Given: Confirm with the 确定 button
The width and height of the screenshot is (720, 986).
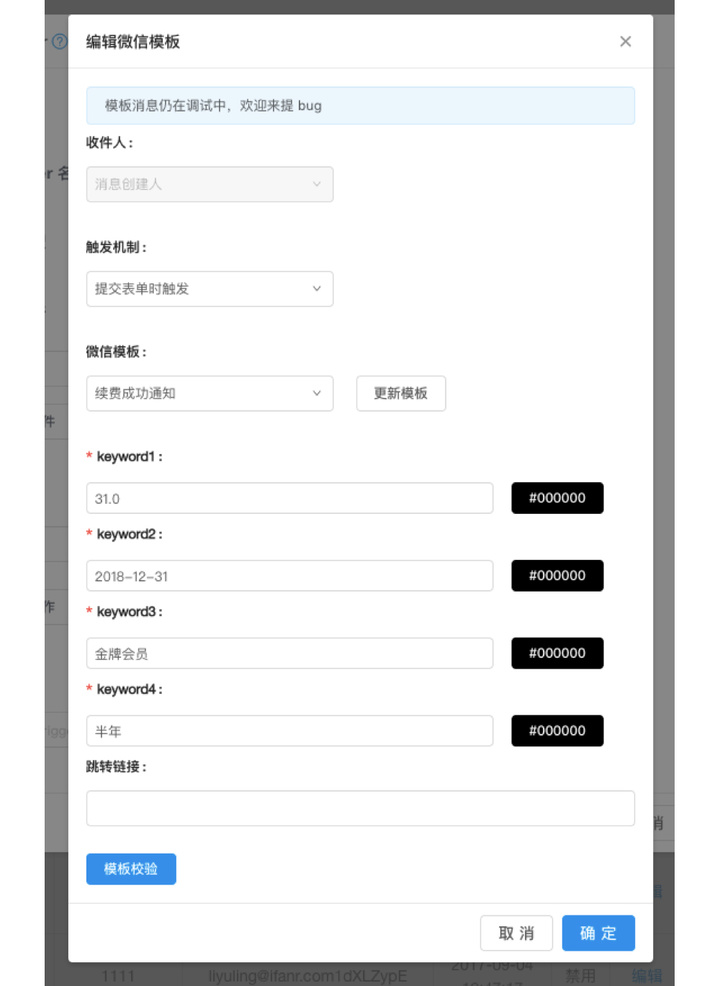Looking at the screenshot, I should tap(598, 933).
